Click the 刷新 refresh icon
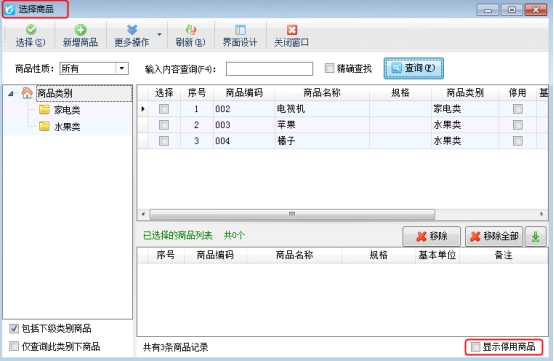Viewport: 554px width, 361px height. pyautogui.click(x=190, y=30)
